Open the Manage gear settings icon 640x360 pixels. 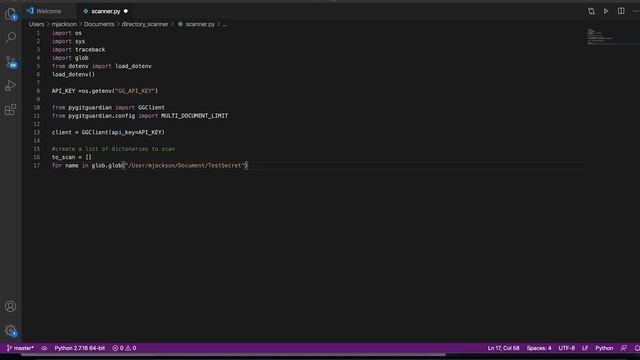(11, 330)
